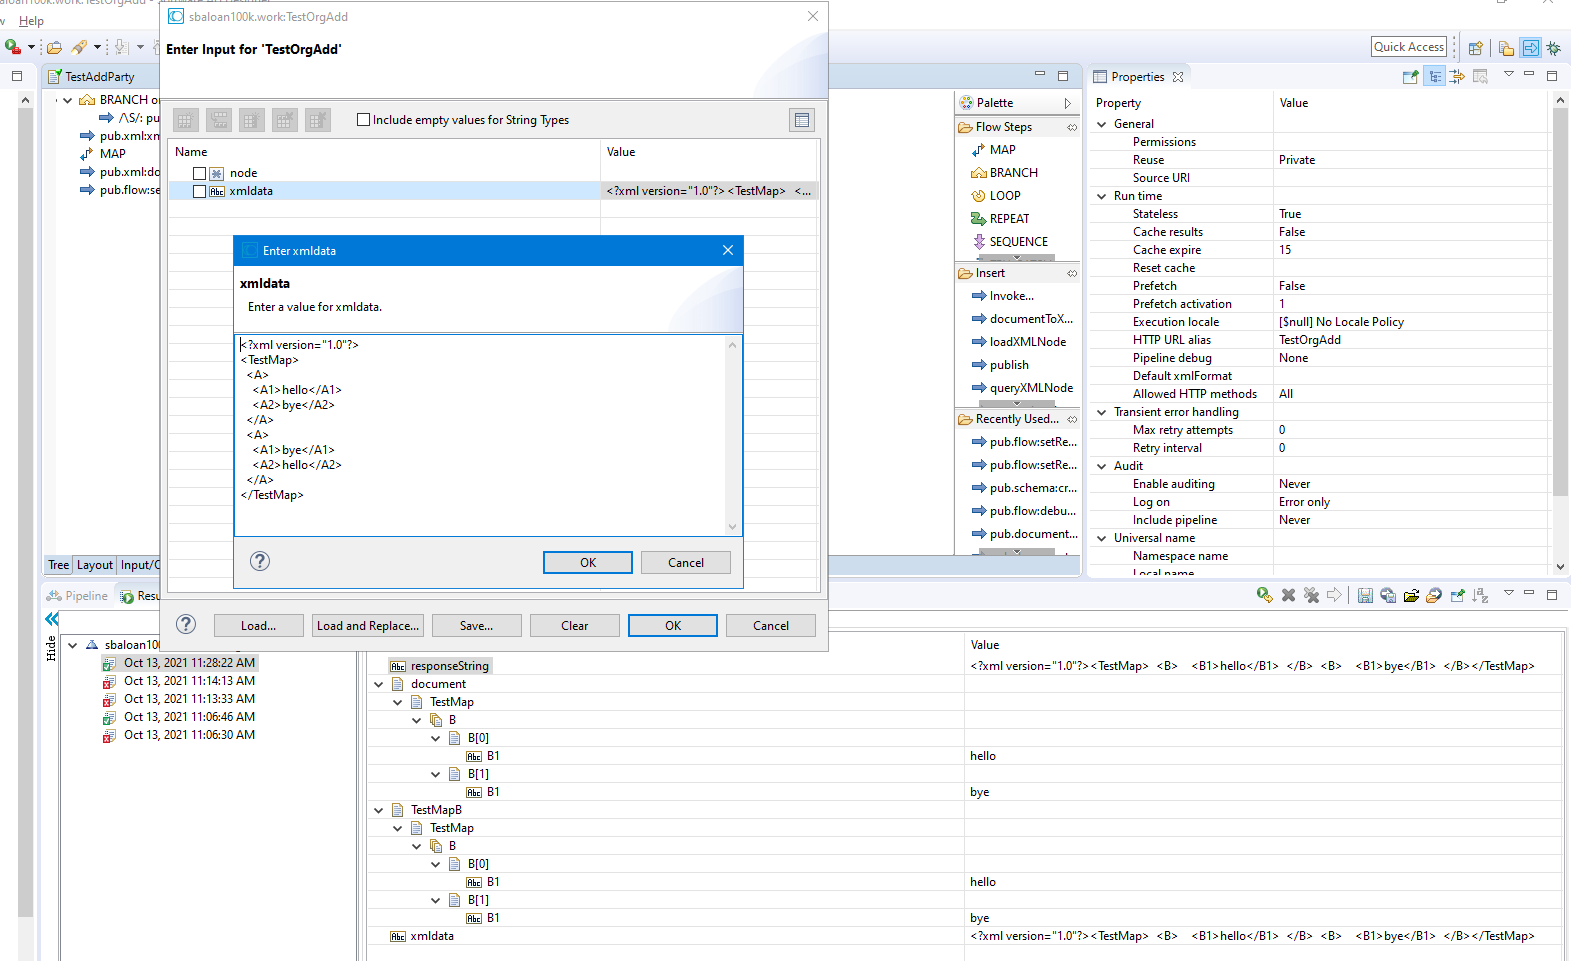
Task: Toggle Include empty values for String Types
Action: [364, 120]
